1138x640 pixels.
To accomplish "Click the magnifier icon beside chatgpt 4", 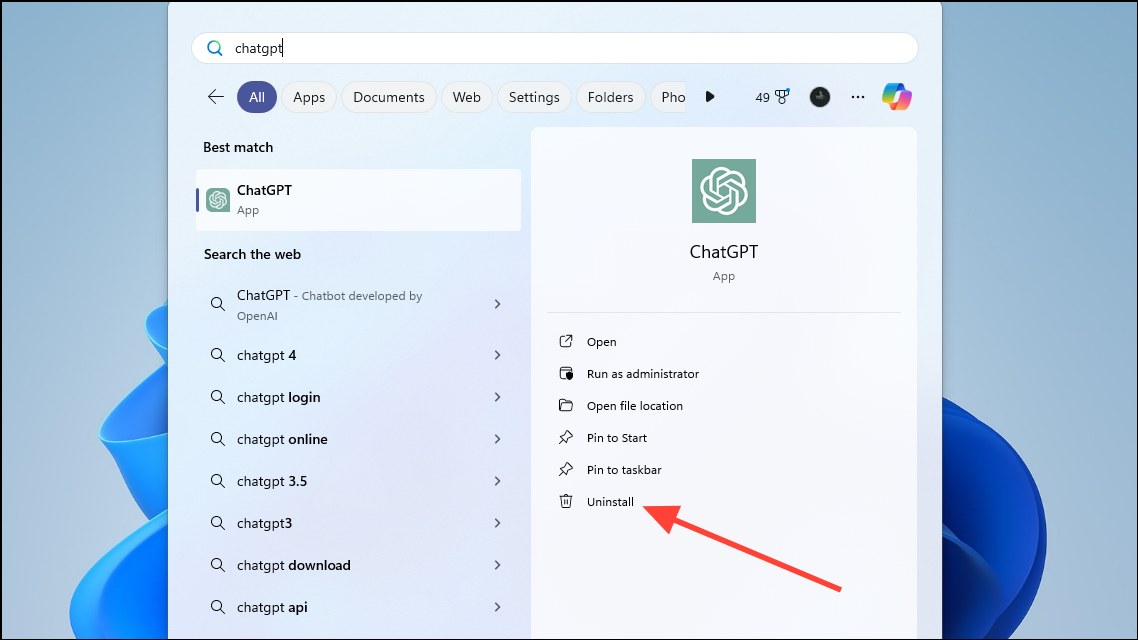I will tap(218, 355).
